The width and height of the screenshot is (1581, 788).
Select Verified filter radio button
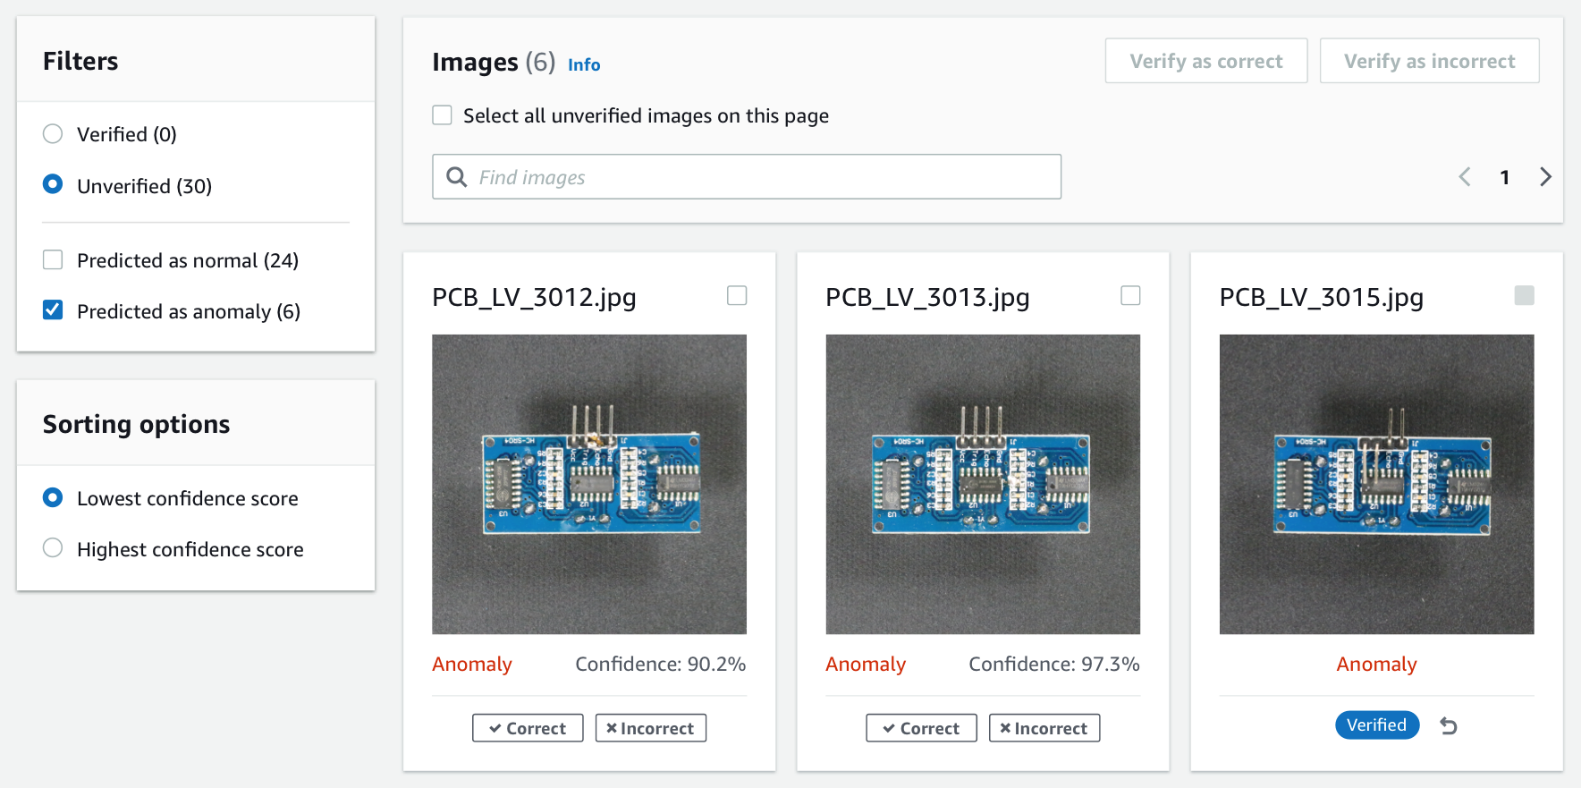(53, 134)
